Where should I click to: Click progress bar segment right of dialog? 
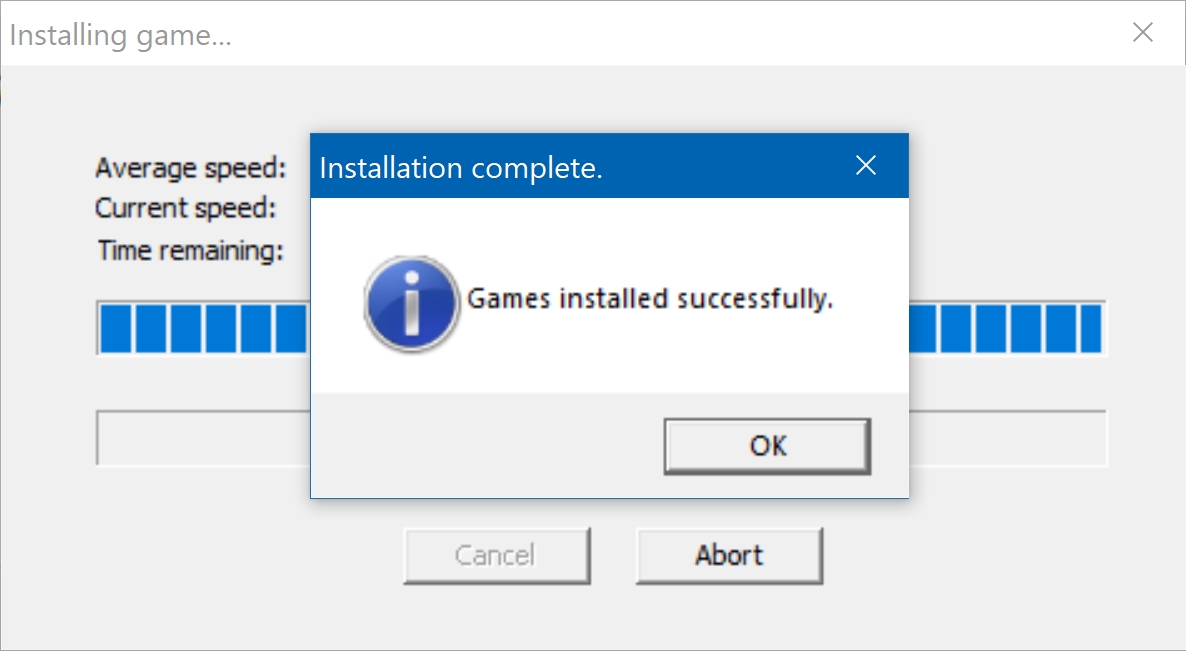[1007, 328]
